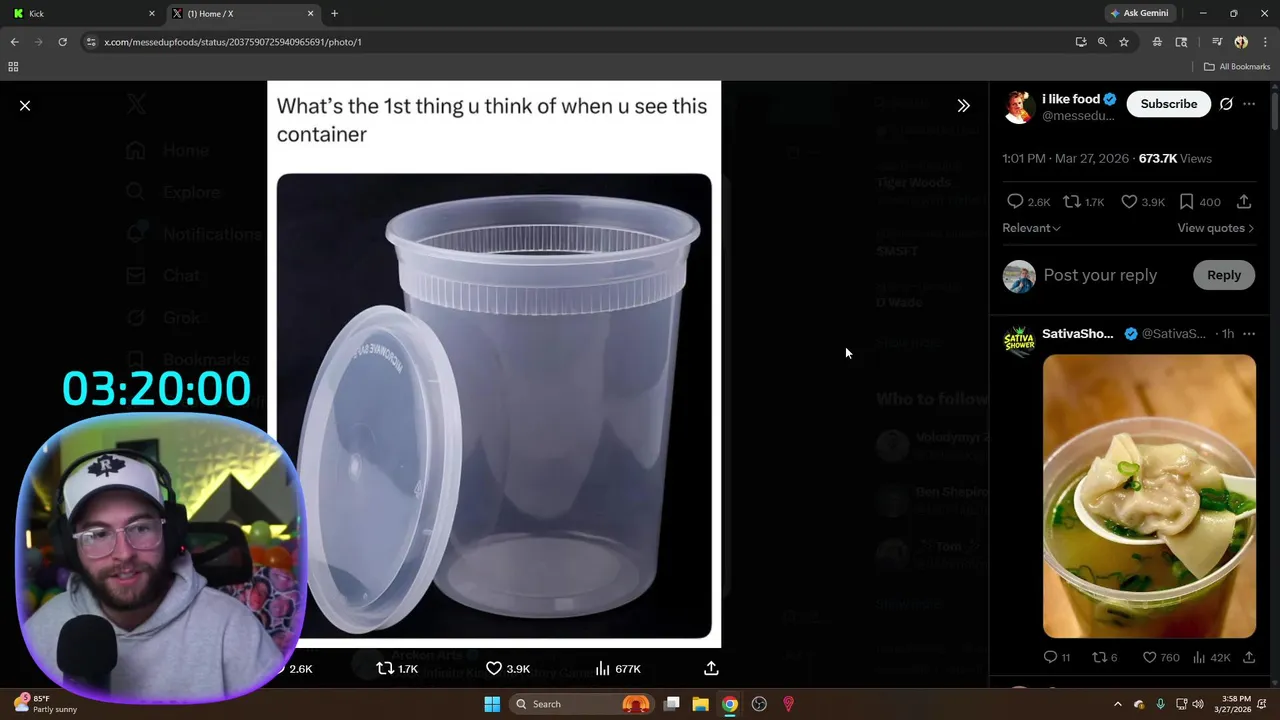Click the repost icon under photo showing 1.7K

click(385, 668)
